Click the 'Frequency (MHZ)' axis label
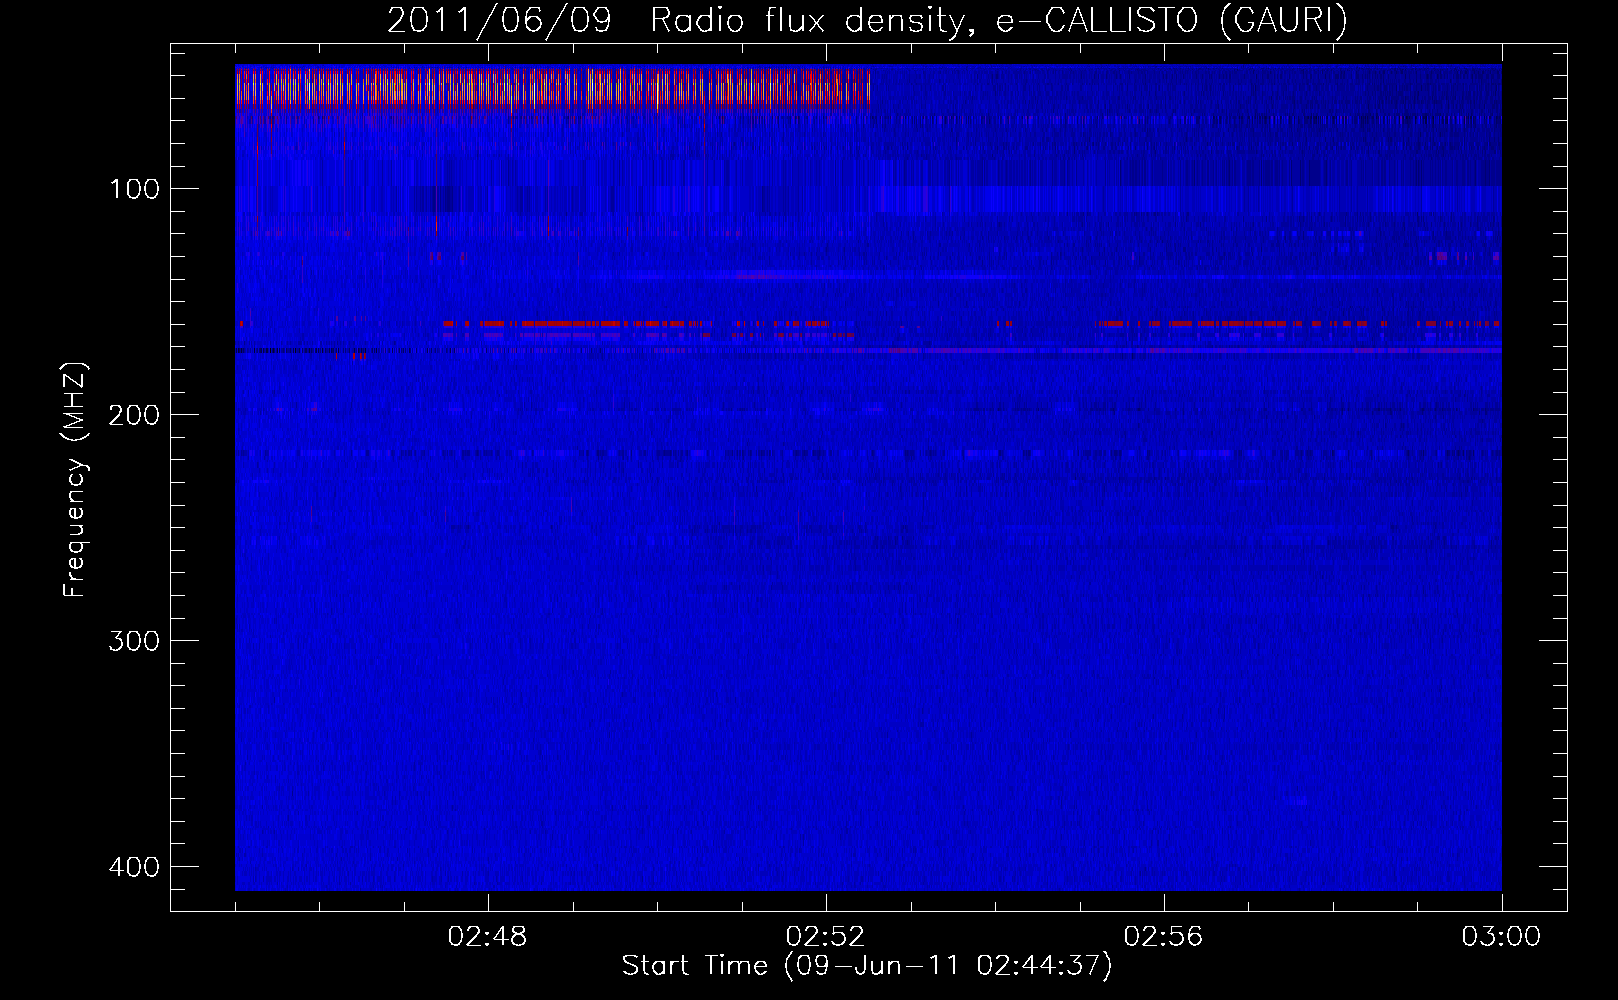This screenshot has height=1000, width=1618. (x=75, y=480)
